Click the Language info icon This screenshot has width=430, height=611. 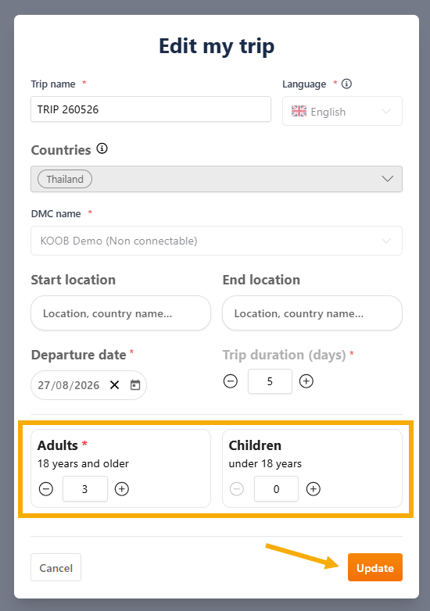point(346,84)
